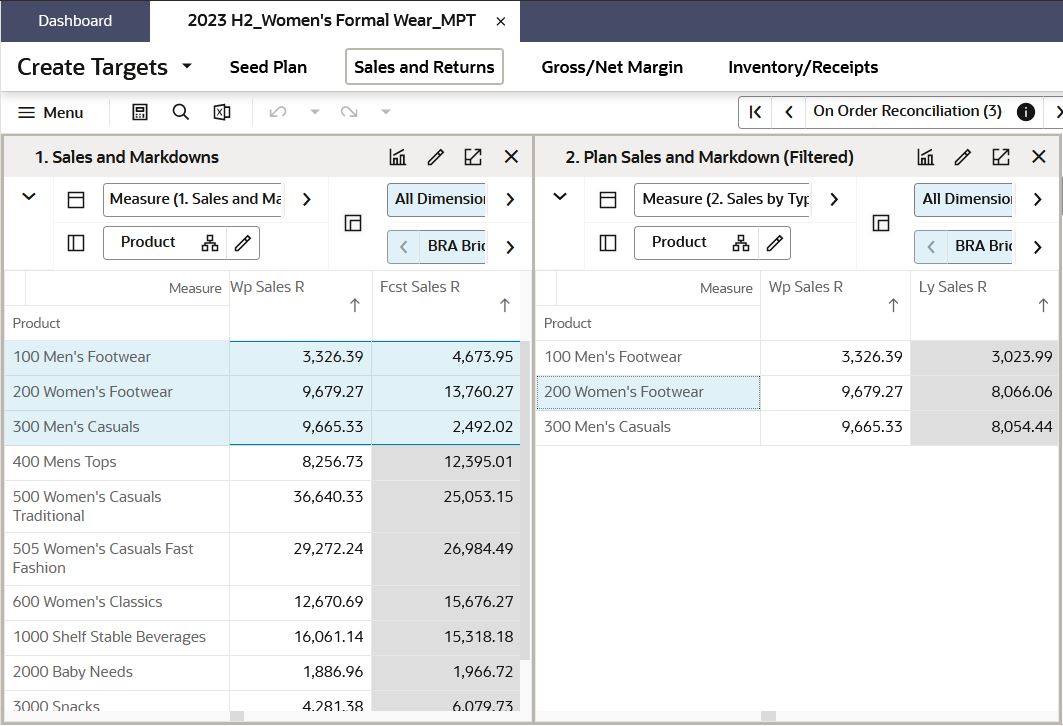Sort by Wp Sales R in left panel
1063x726 pixels.
point(355,306)
